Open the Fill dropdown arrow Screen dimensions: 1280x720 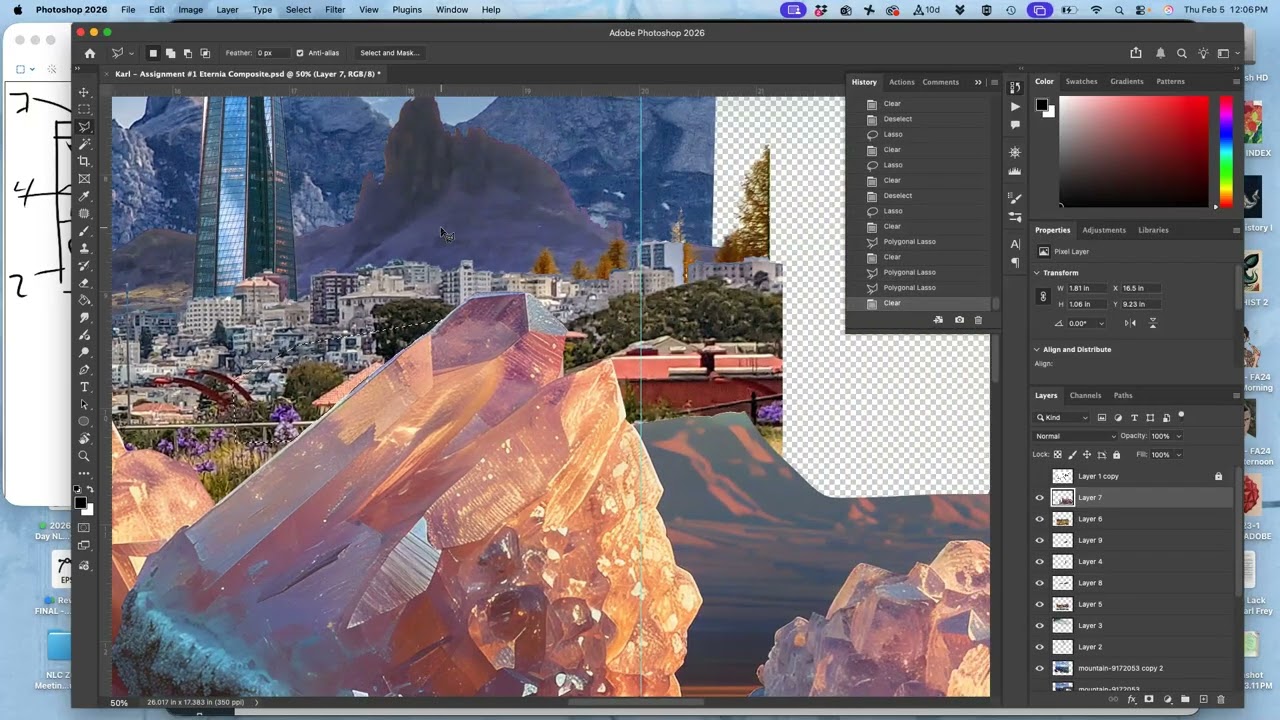(1178, 455)
